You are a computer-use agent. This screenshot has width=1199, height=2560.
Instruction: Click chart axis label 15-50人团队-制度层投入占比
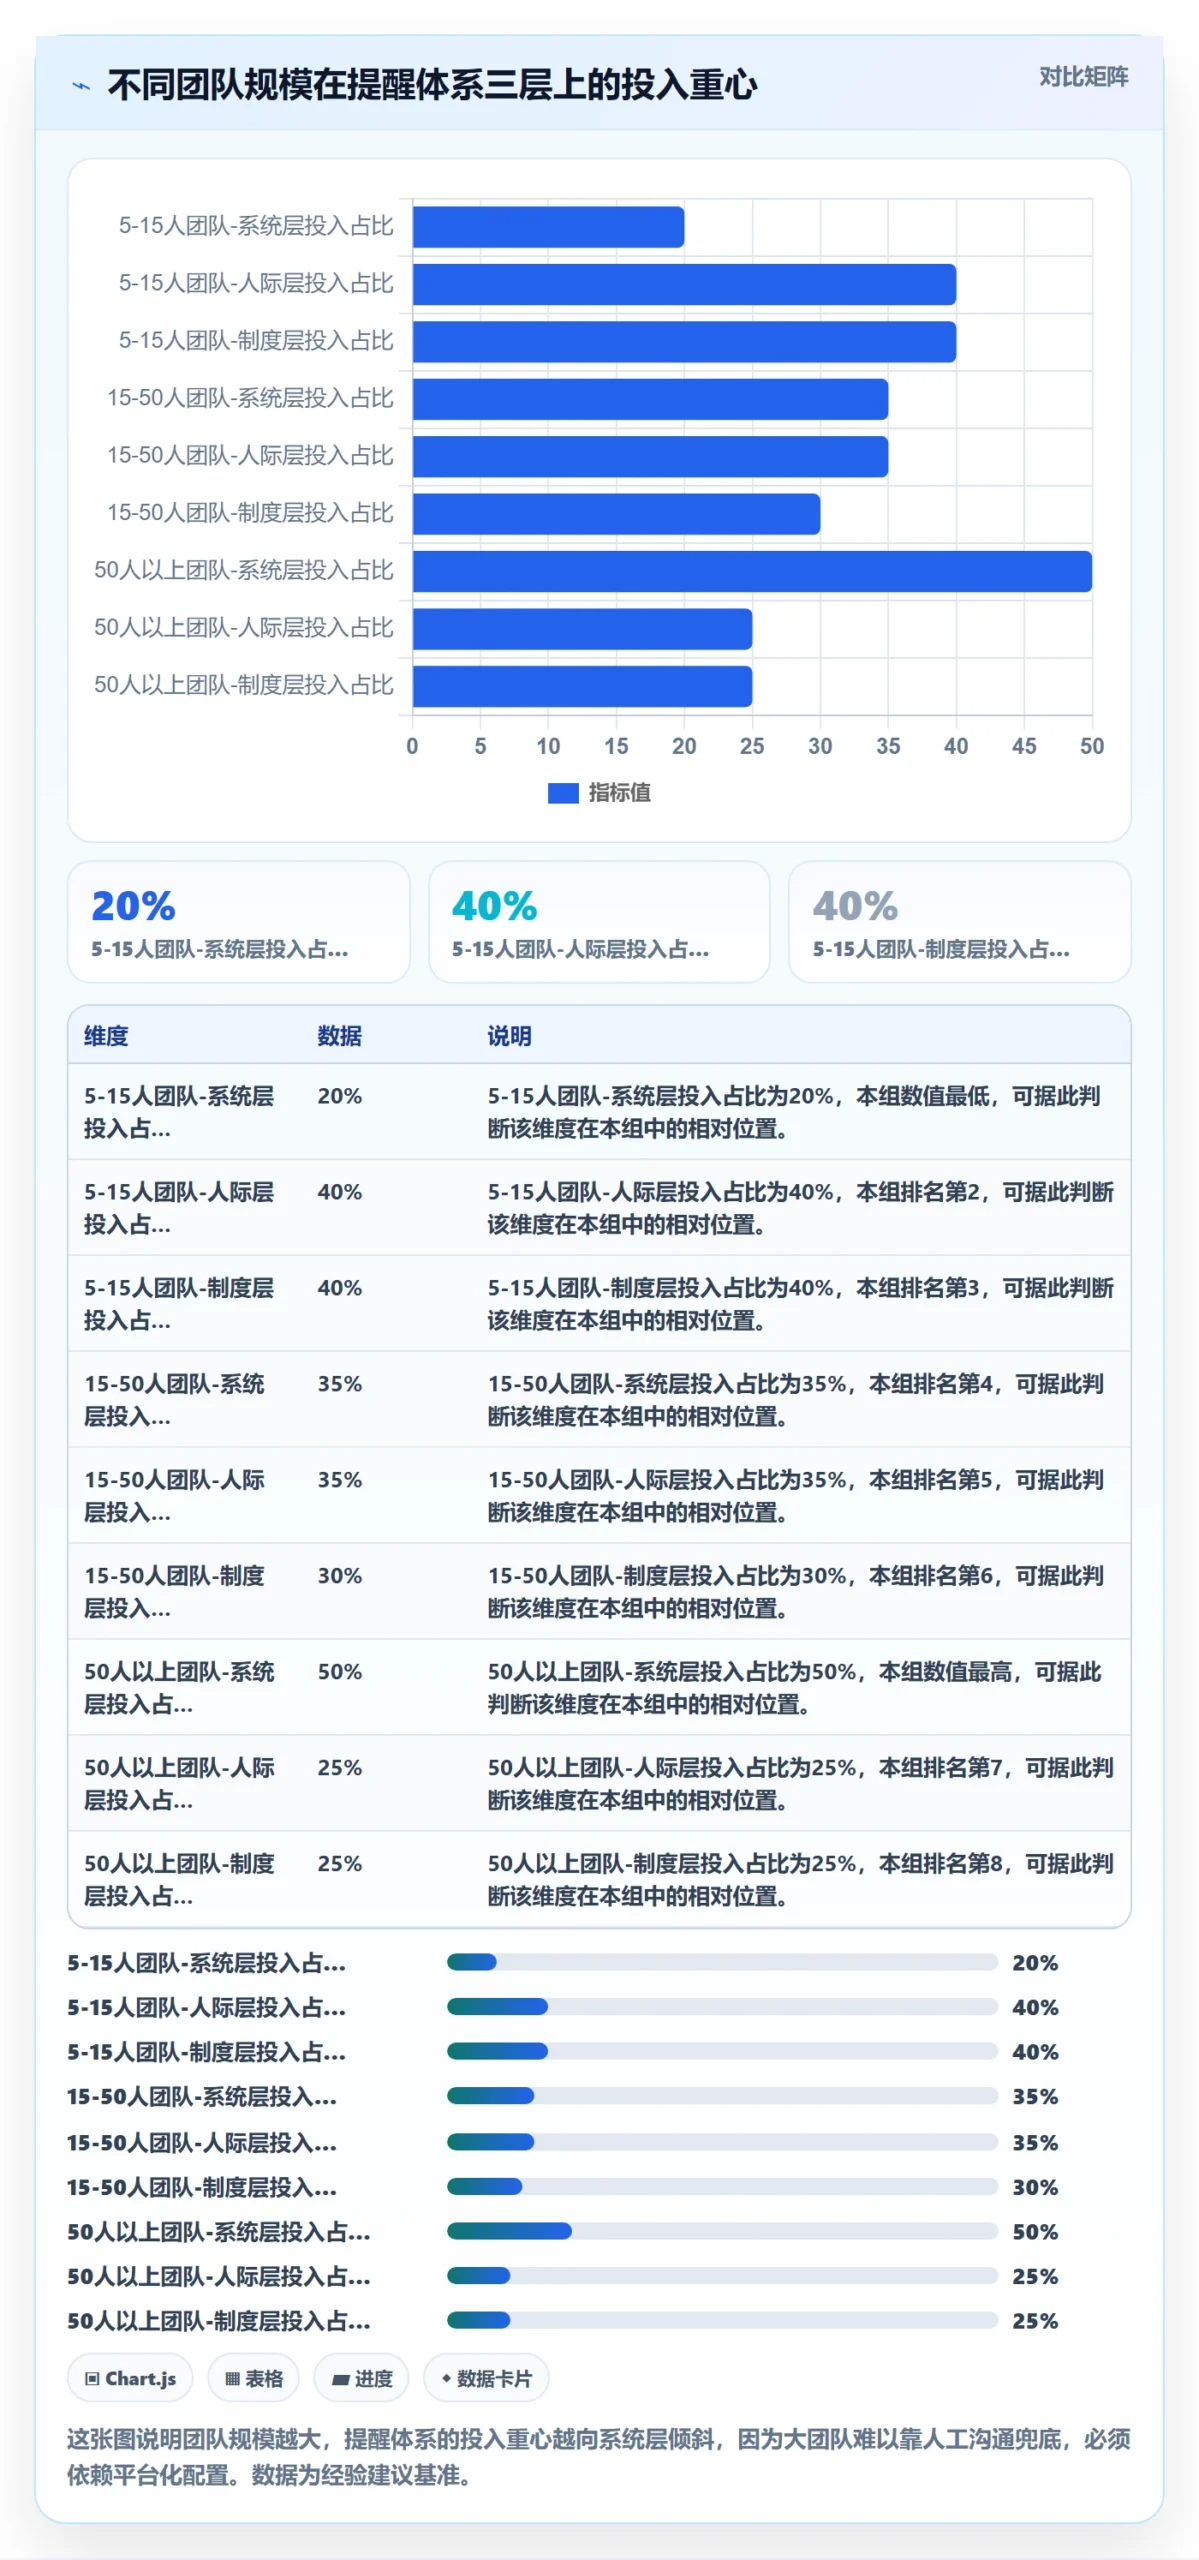click(250, 513)
